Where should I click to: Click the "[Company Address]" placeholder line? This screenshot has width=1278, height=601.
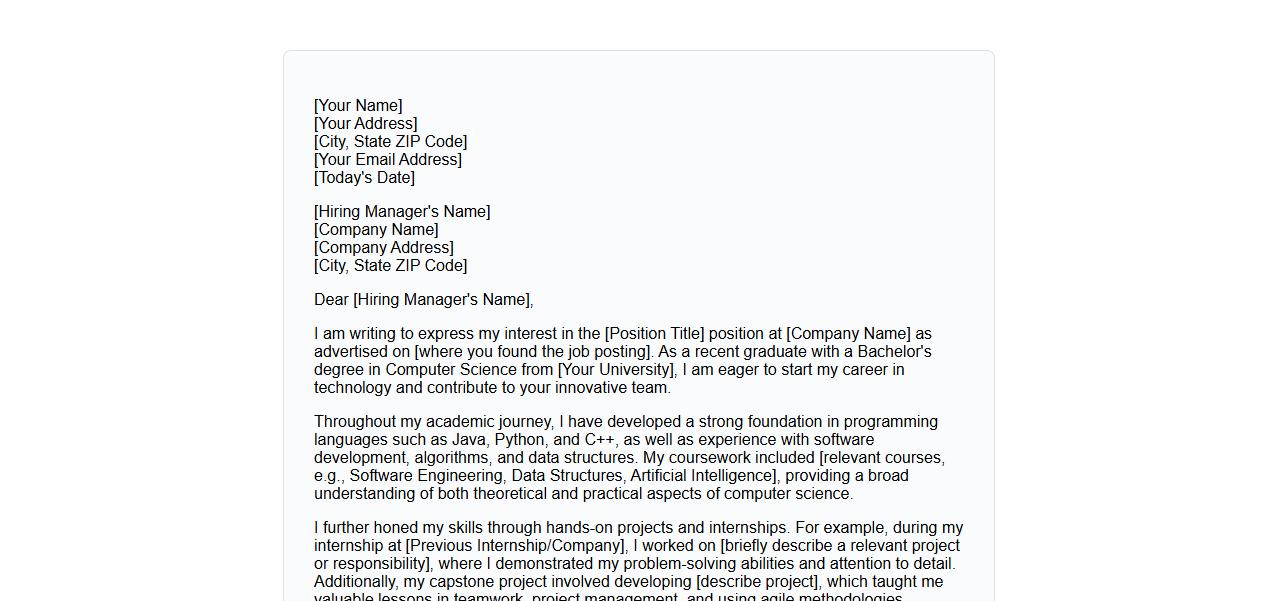(x=383, y=248)
